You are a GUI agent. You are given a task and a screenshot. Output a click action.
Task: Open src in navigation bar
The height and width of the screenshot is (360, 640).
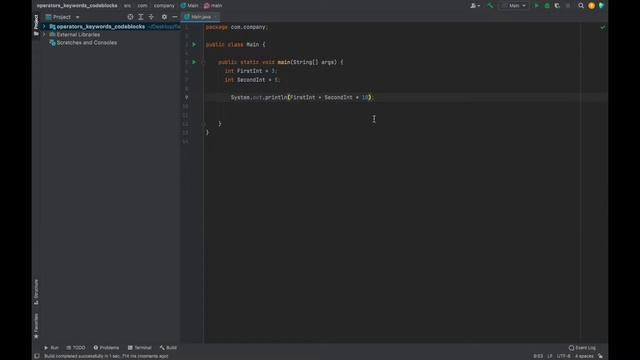coord(128,6)
